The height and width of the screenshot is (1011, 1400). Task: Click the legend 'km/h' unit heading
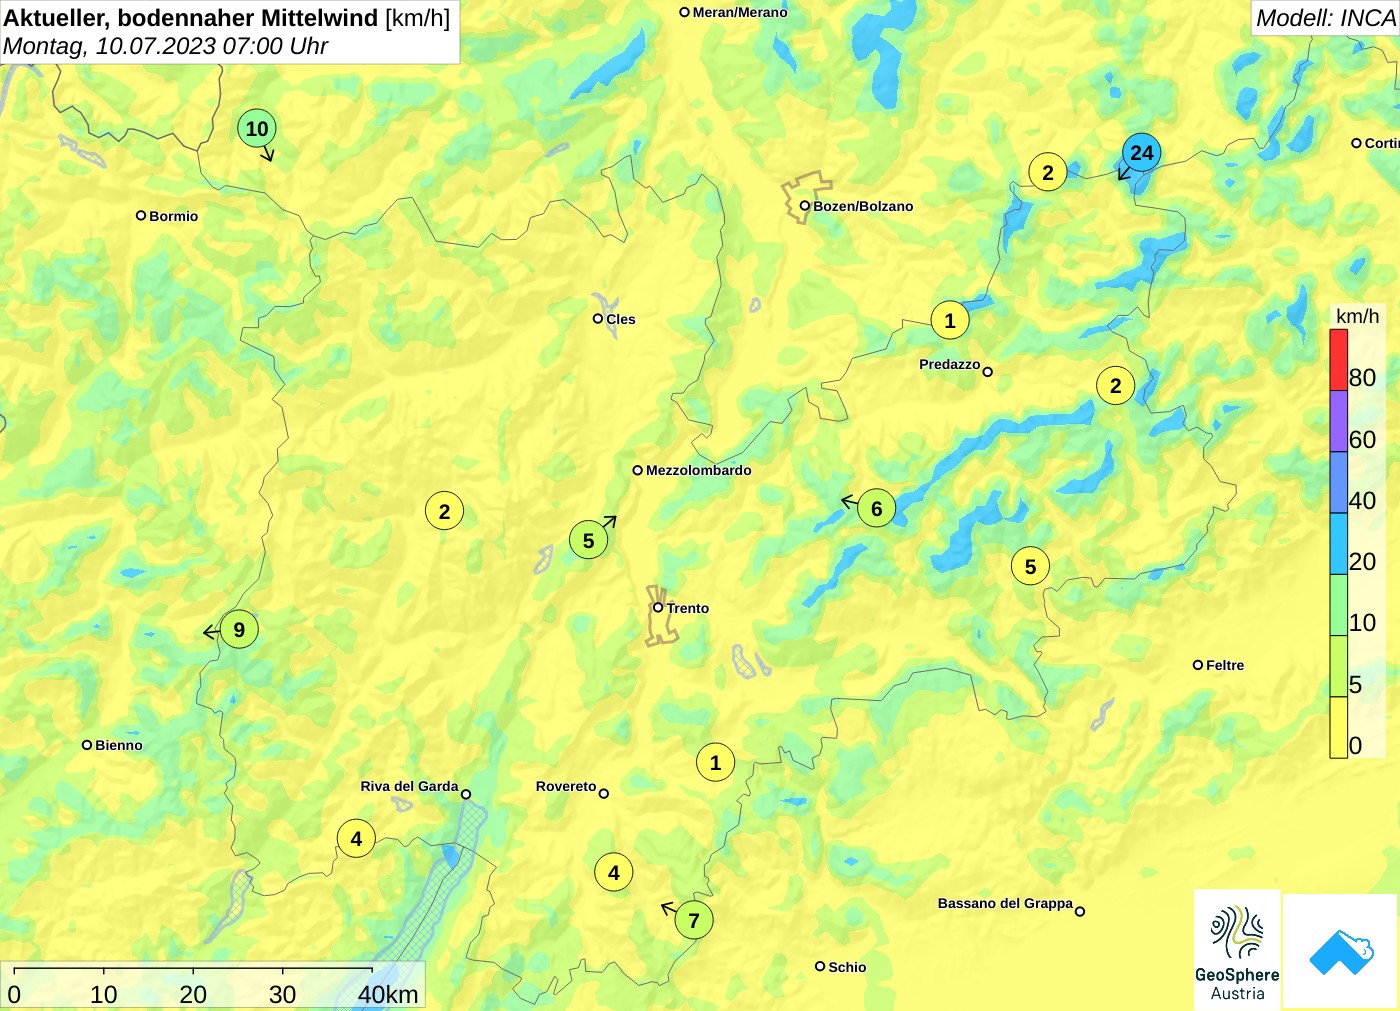(1357, 316)
